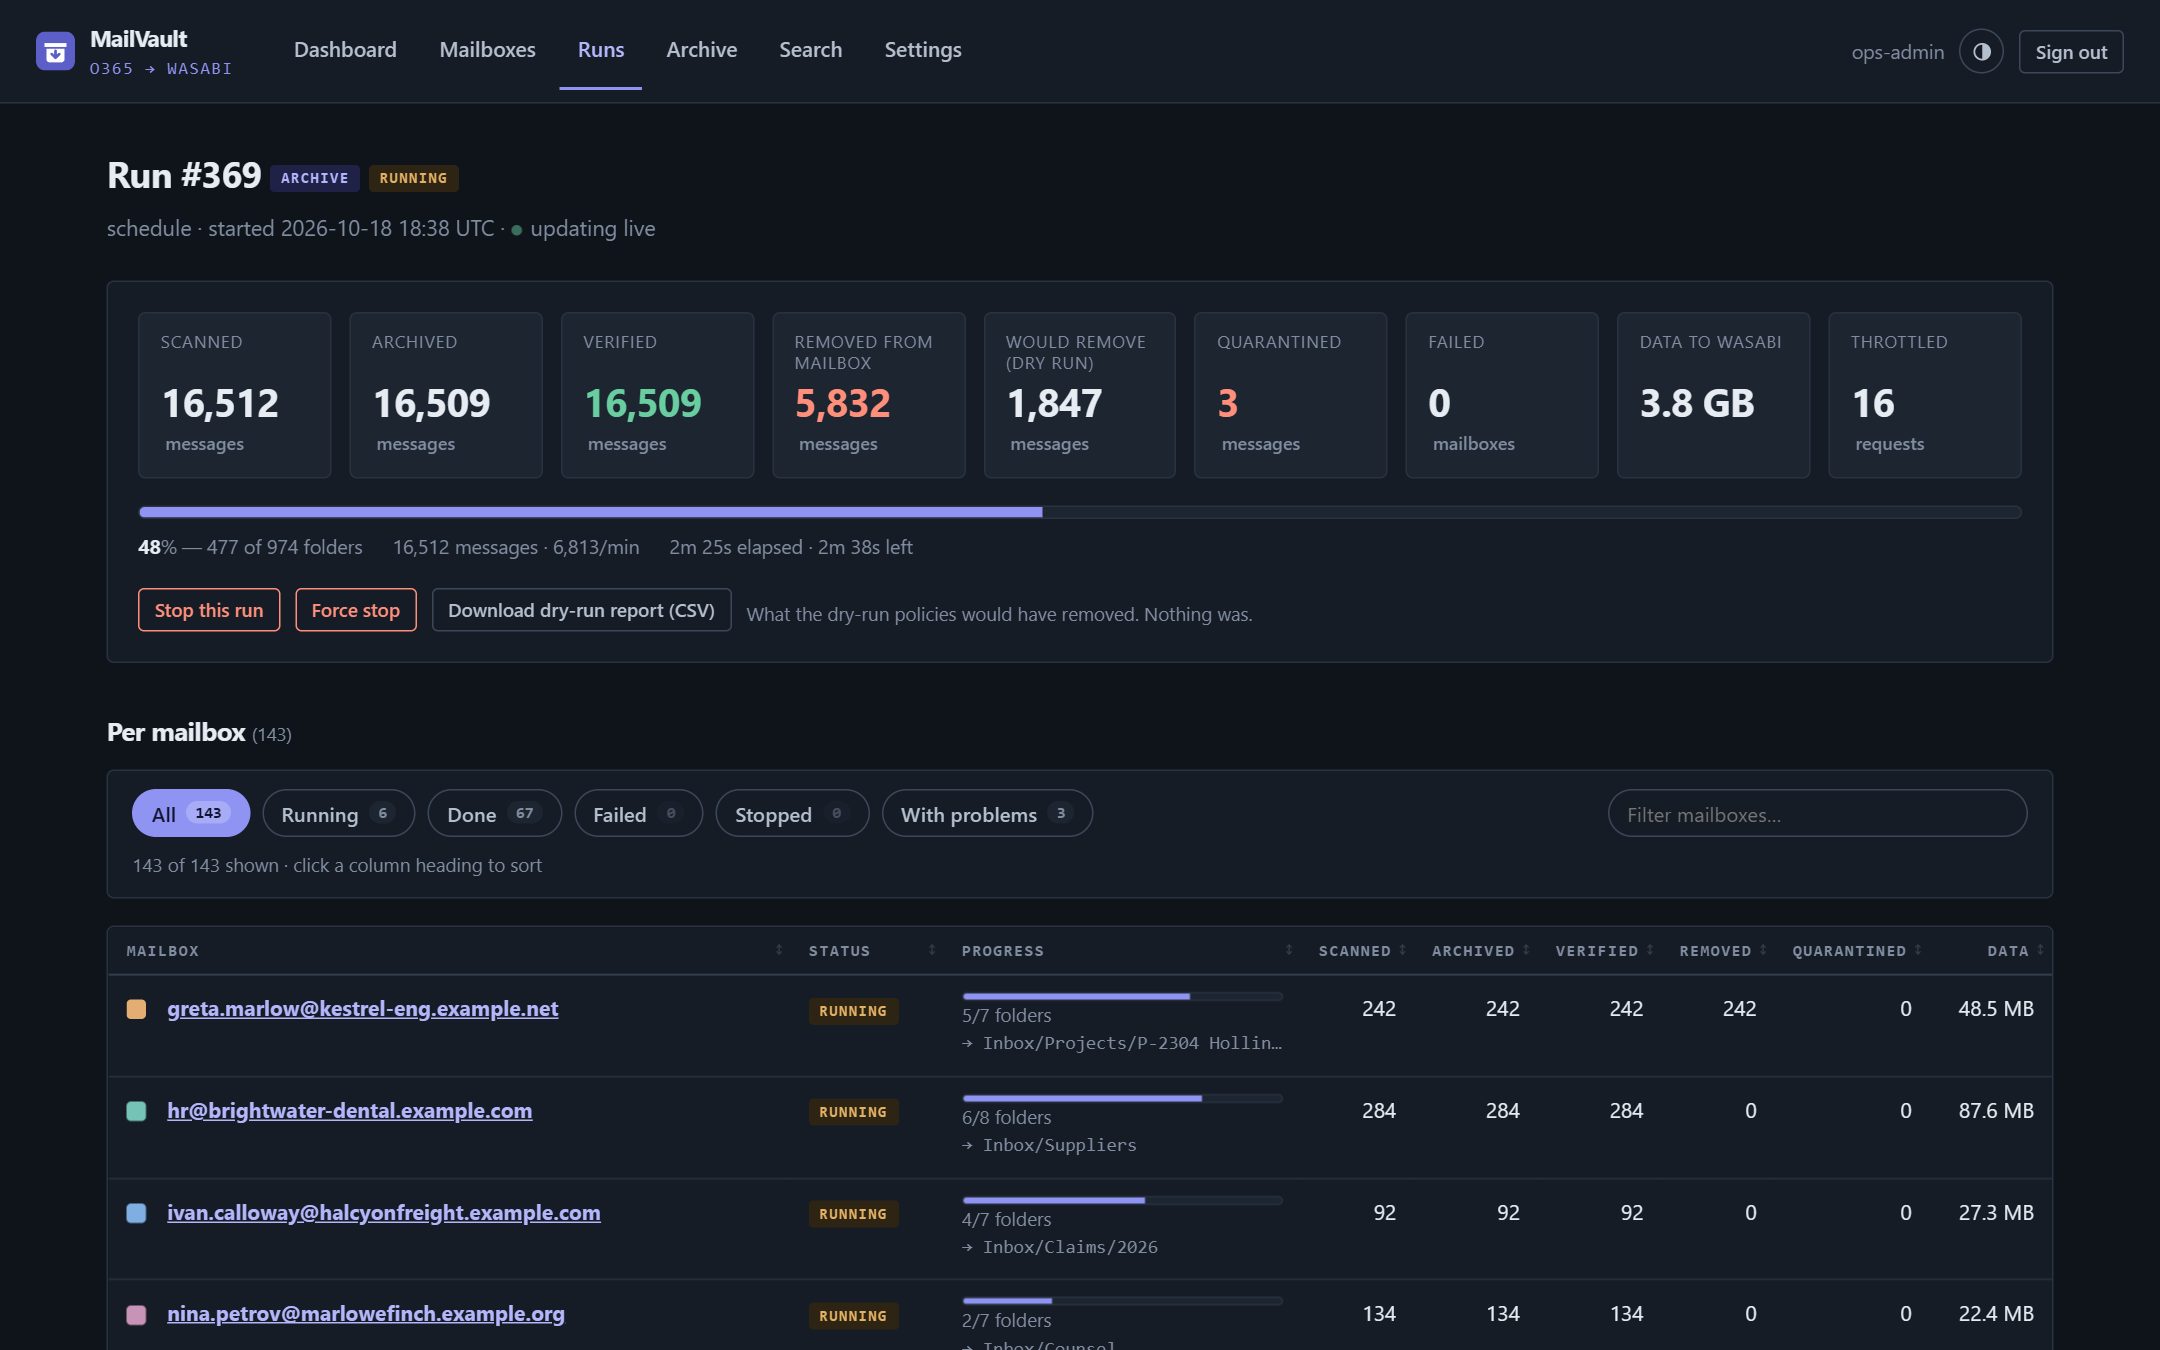Sort table by Archived column

pyautogui.click(x=1480, y=951)
